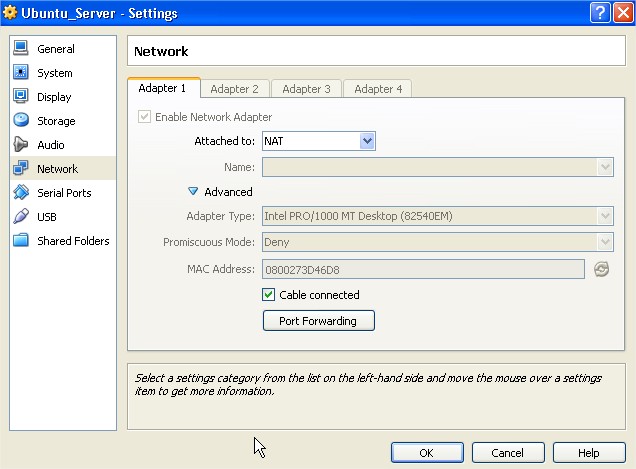Screen dimensions: 636x469
Task: Click the General settings icon in sidebar
Action: 20,49
